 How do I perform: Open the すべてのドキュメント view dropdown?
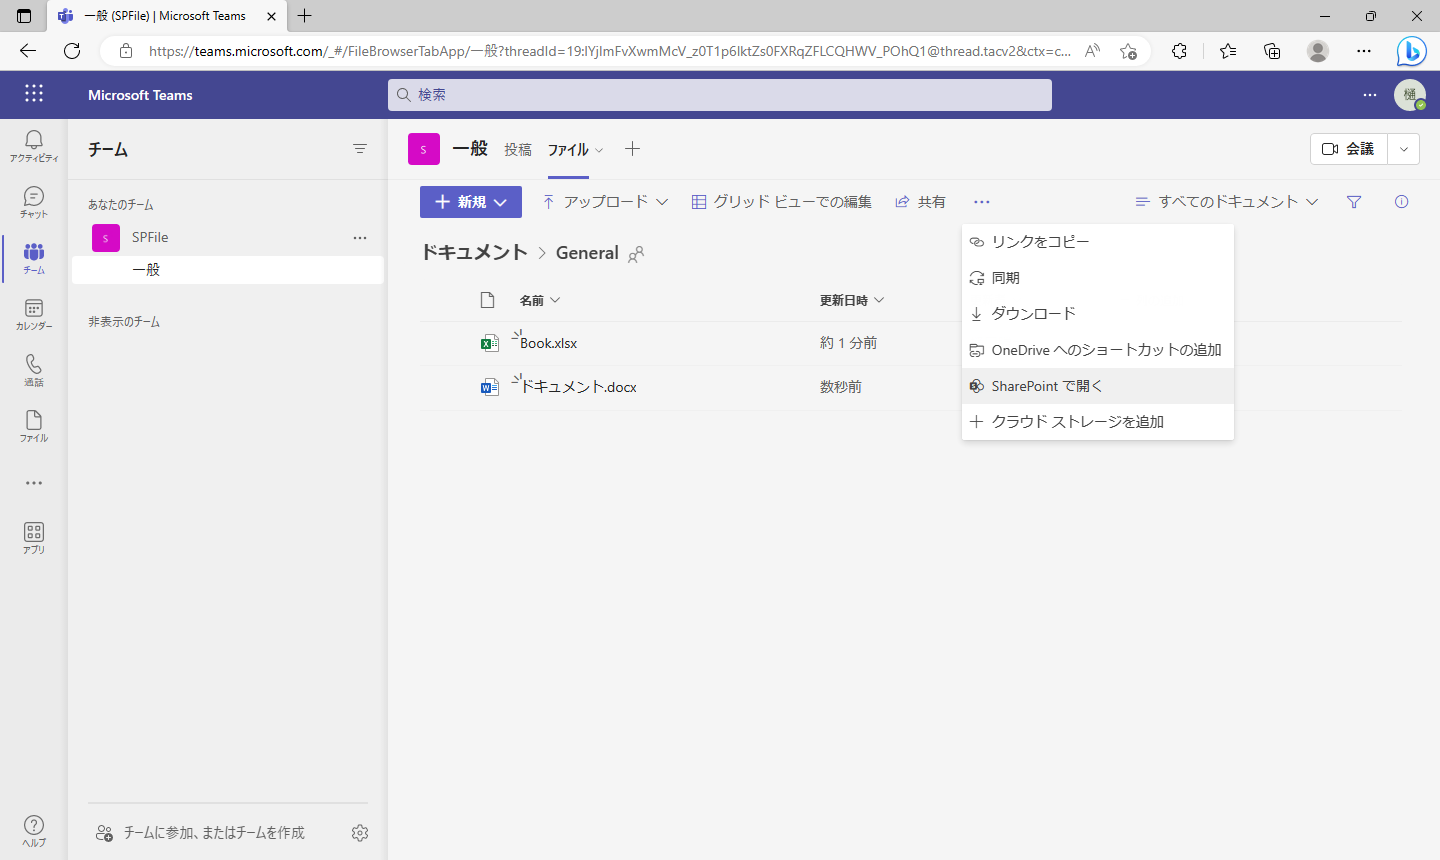(1227, 202)
